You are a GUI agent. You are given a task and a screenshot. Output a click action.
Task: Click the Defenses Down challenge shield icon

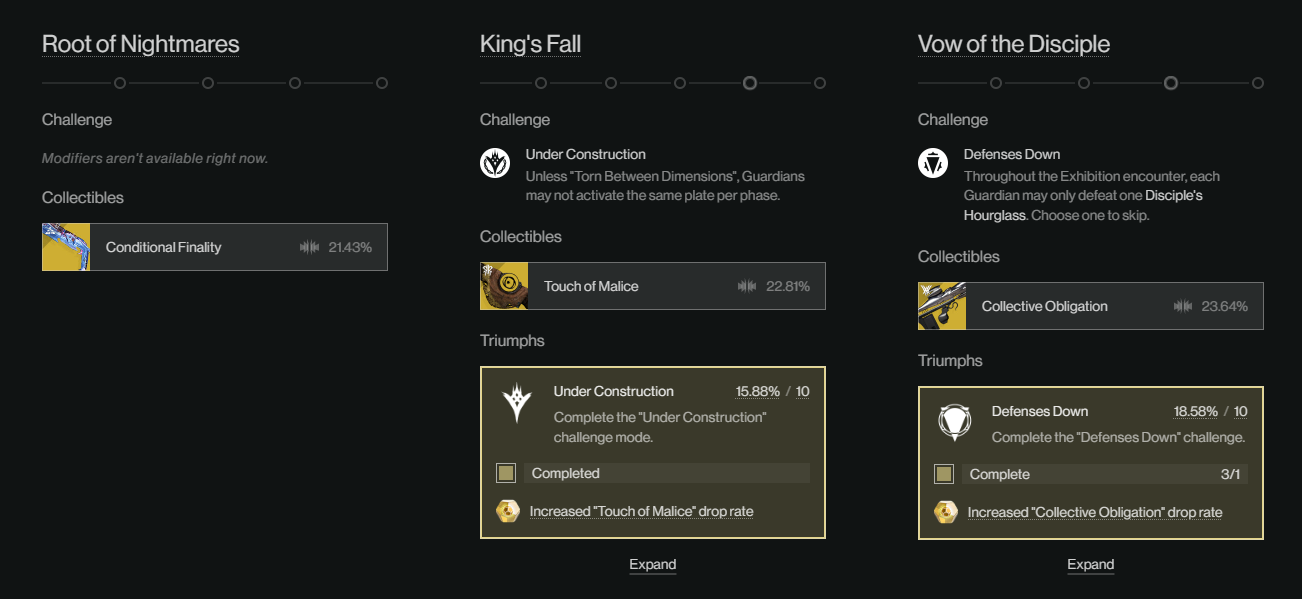(x=933, y=163)
